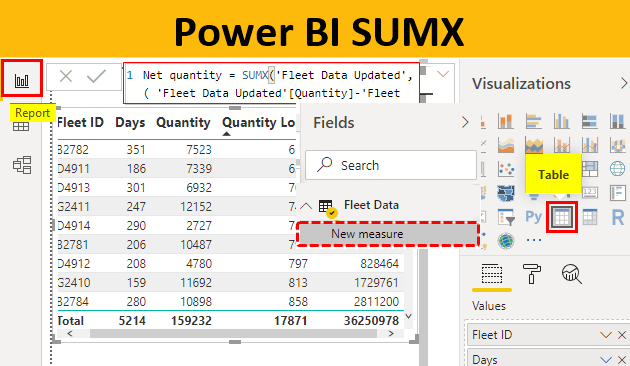Click inside the DAX formula editor
The height and width of the screenshot is (366, 630).
pyautogui.click(x=272, y=84)
